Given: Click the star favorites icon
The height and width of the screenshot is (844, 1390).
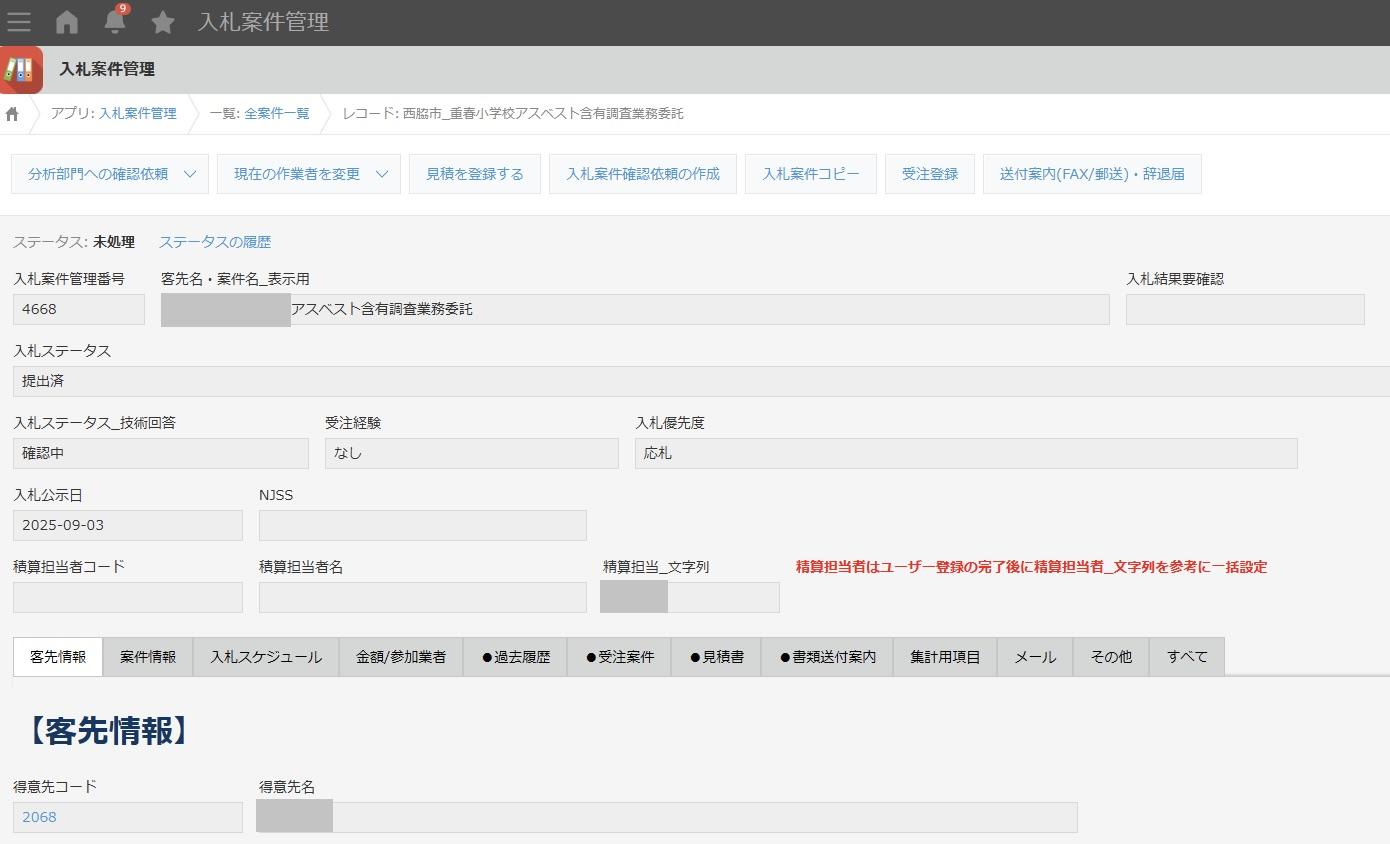Looking at the screenshot, I should (163, 22).
